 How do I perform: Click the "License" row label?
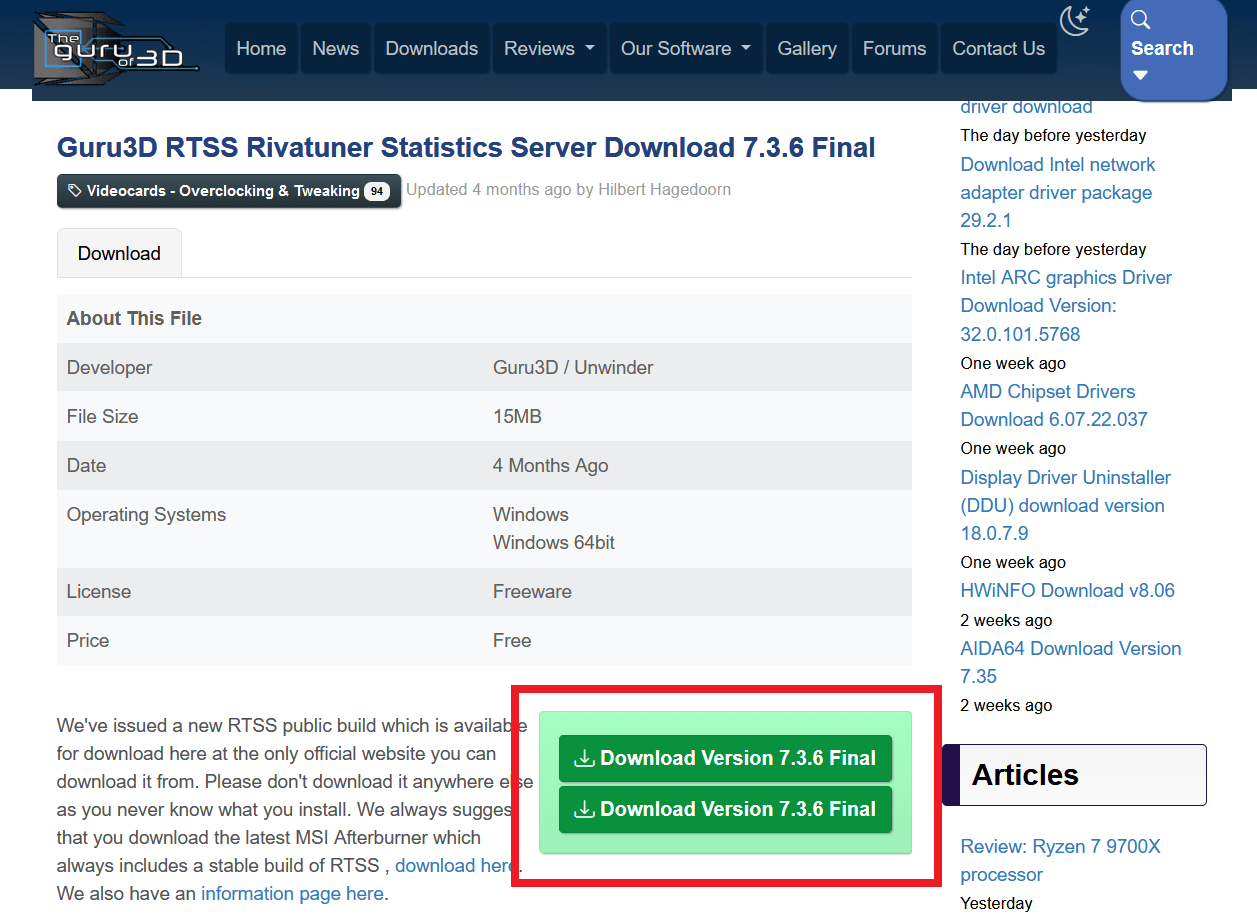click(x=99, y=591)
